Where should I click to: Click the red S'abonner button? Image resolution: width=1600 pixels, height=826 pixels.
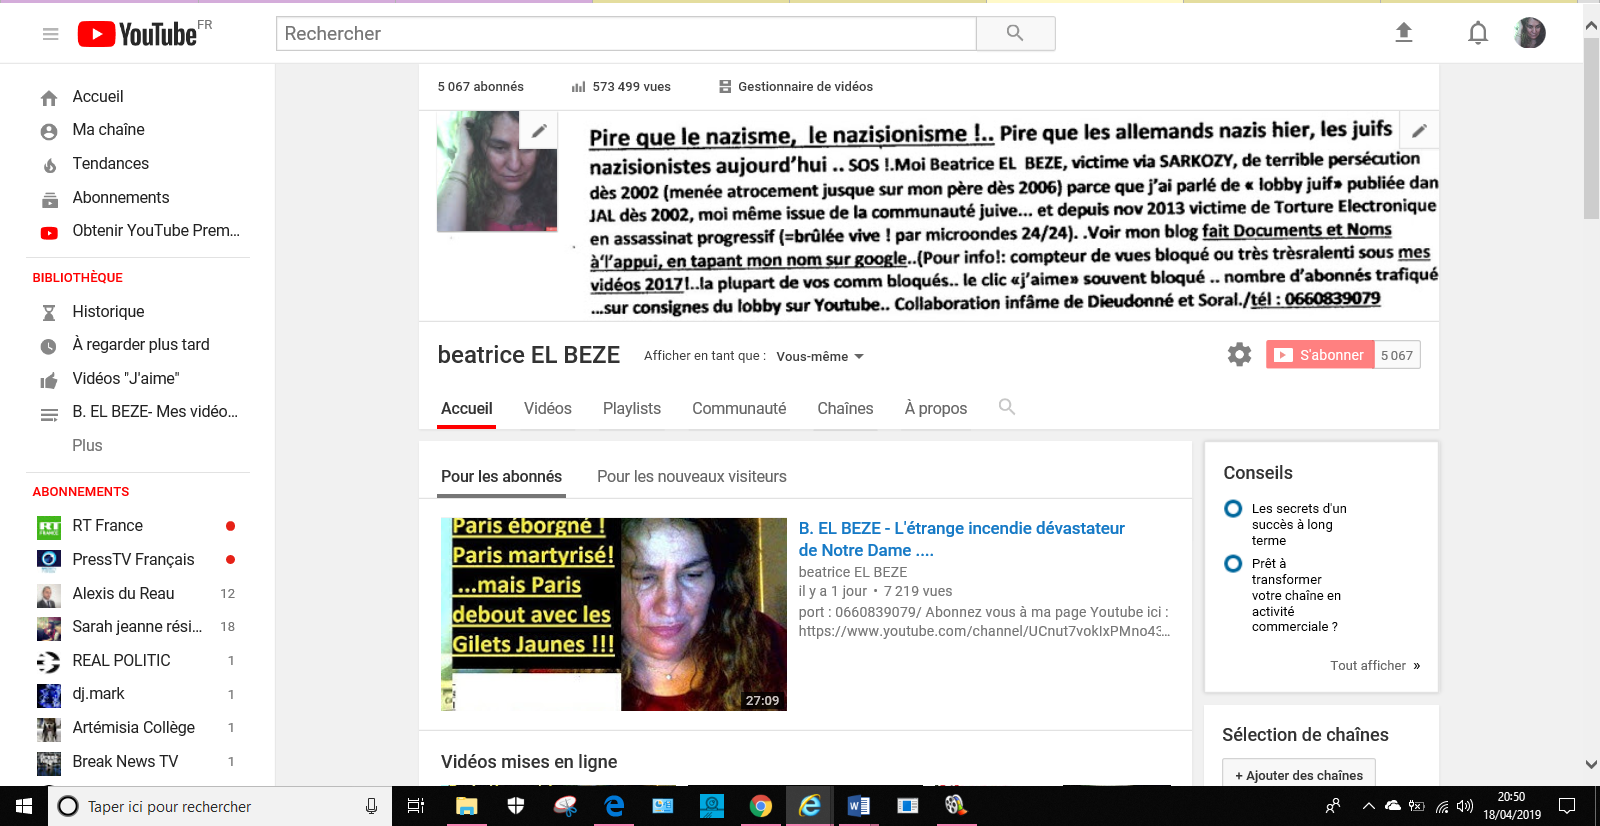1320,355
